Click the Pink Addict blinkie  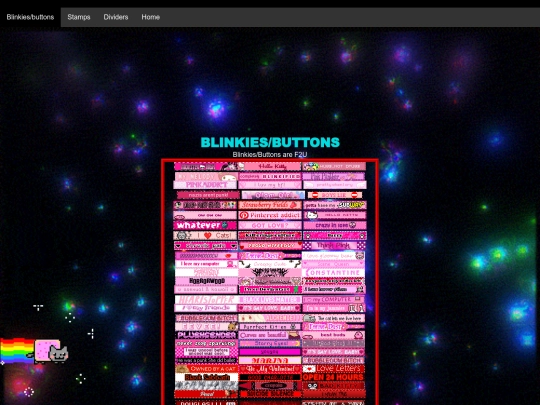coord(206,185)
